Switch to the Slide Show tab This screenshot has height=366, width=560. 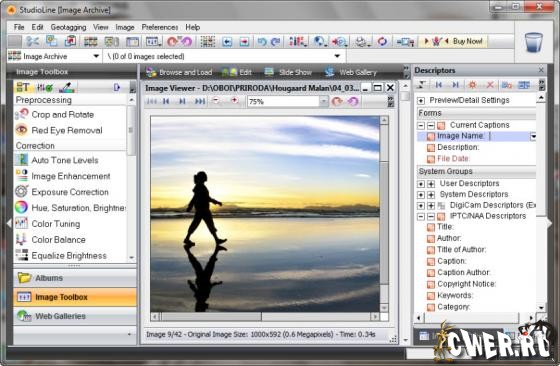[x=288, y=72]
